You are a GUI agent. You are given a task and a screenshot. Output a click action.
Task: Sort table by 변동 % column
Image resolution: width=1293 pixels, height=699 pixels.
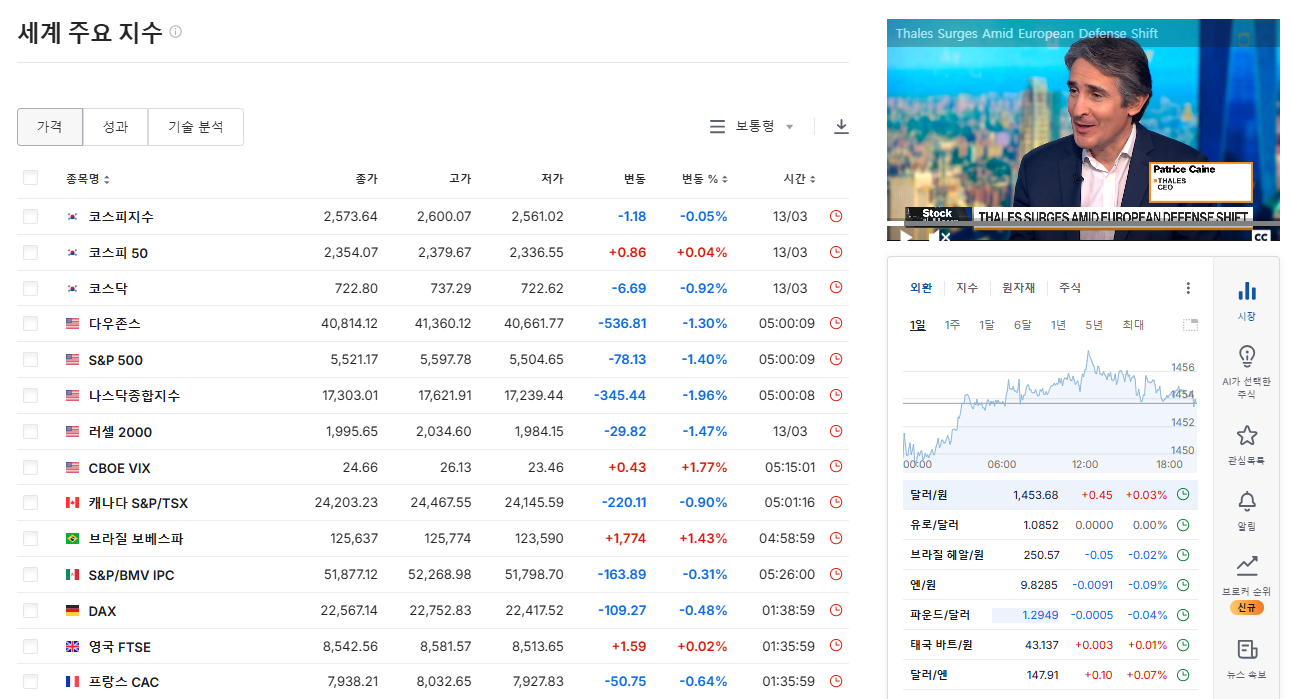pos(704,179)
